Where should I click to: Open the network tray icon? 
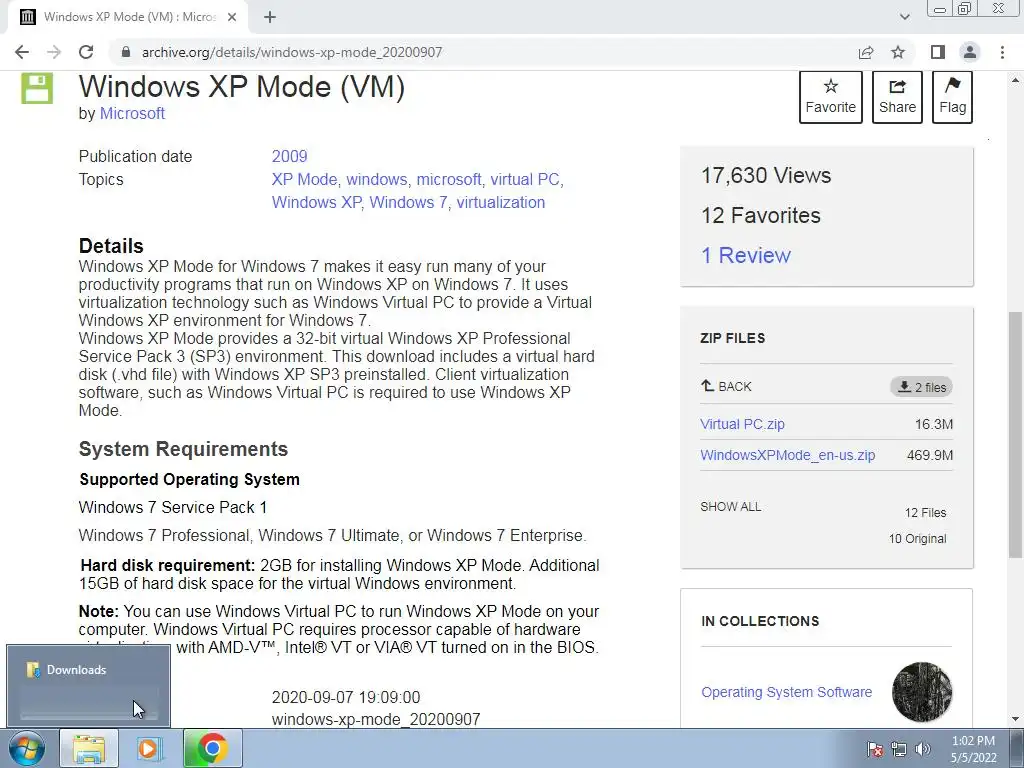click(899, 749)
